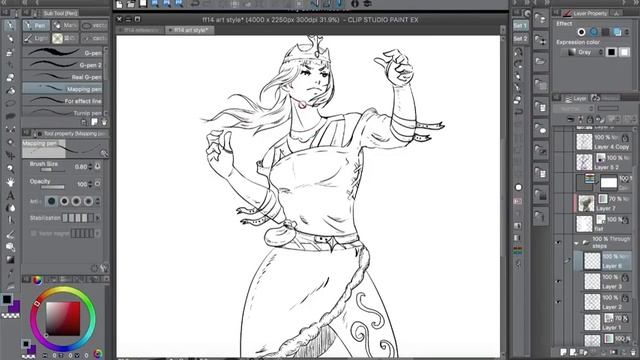Select the Hand move tool
The image size is (640, 360).
point(11,182)
